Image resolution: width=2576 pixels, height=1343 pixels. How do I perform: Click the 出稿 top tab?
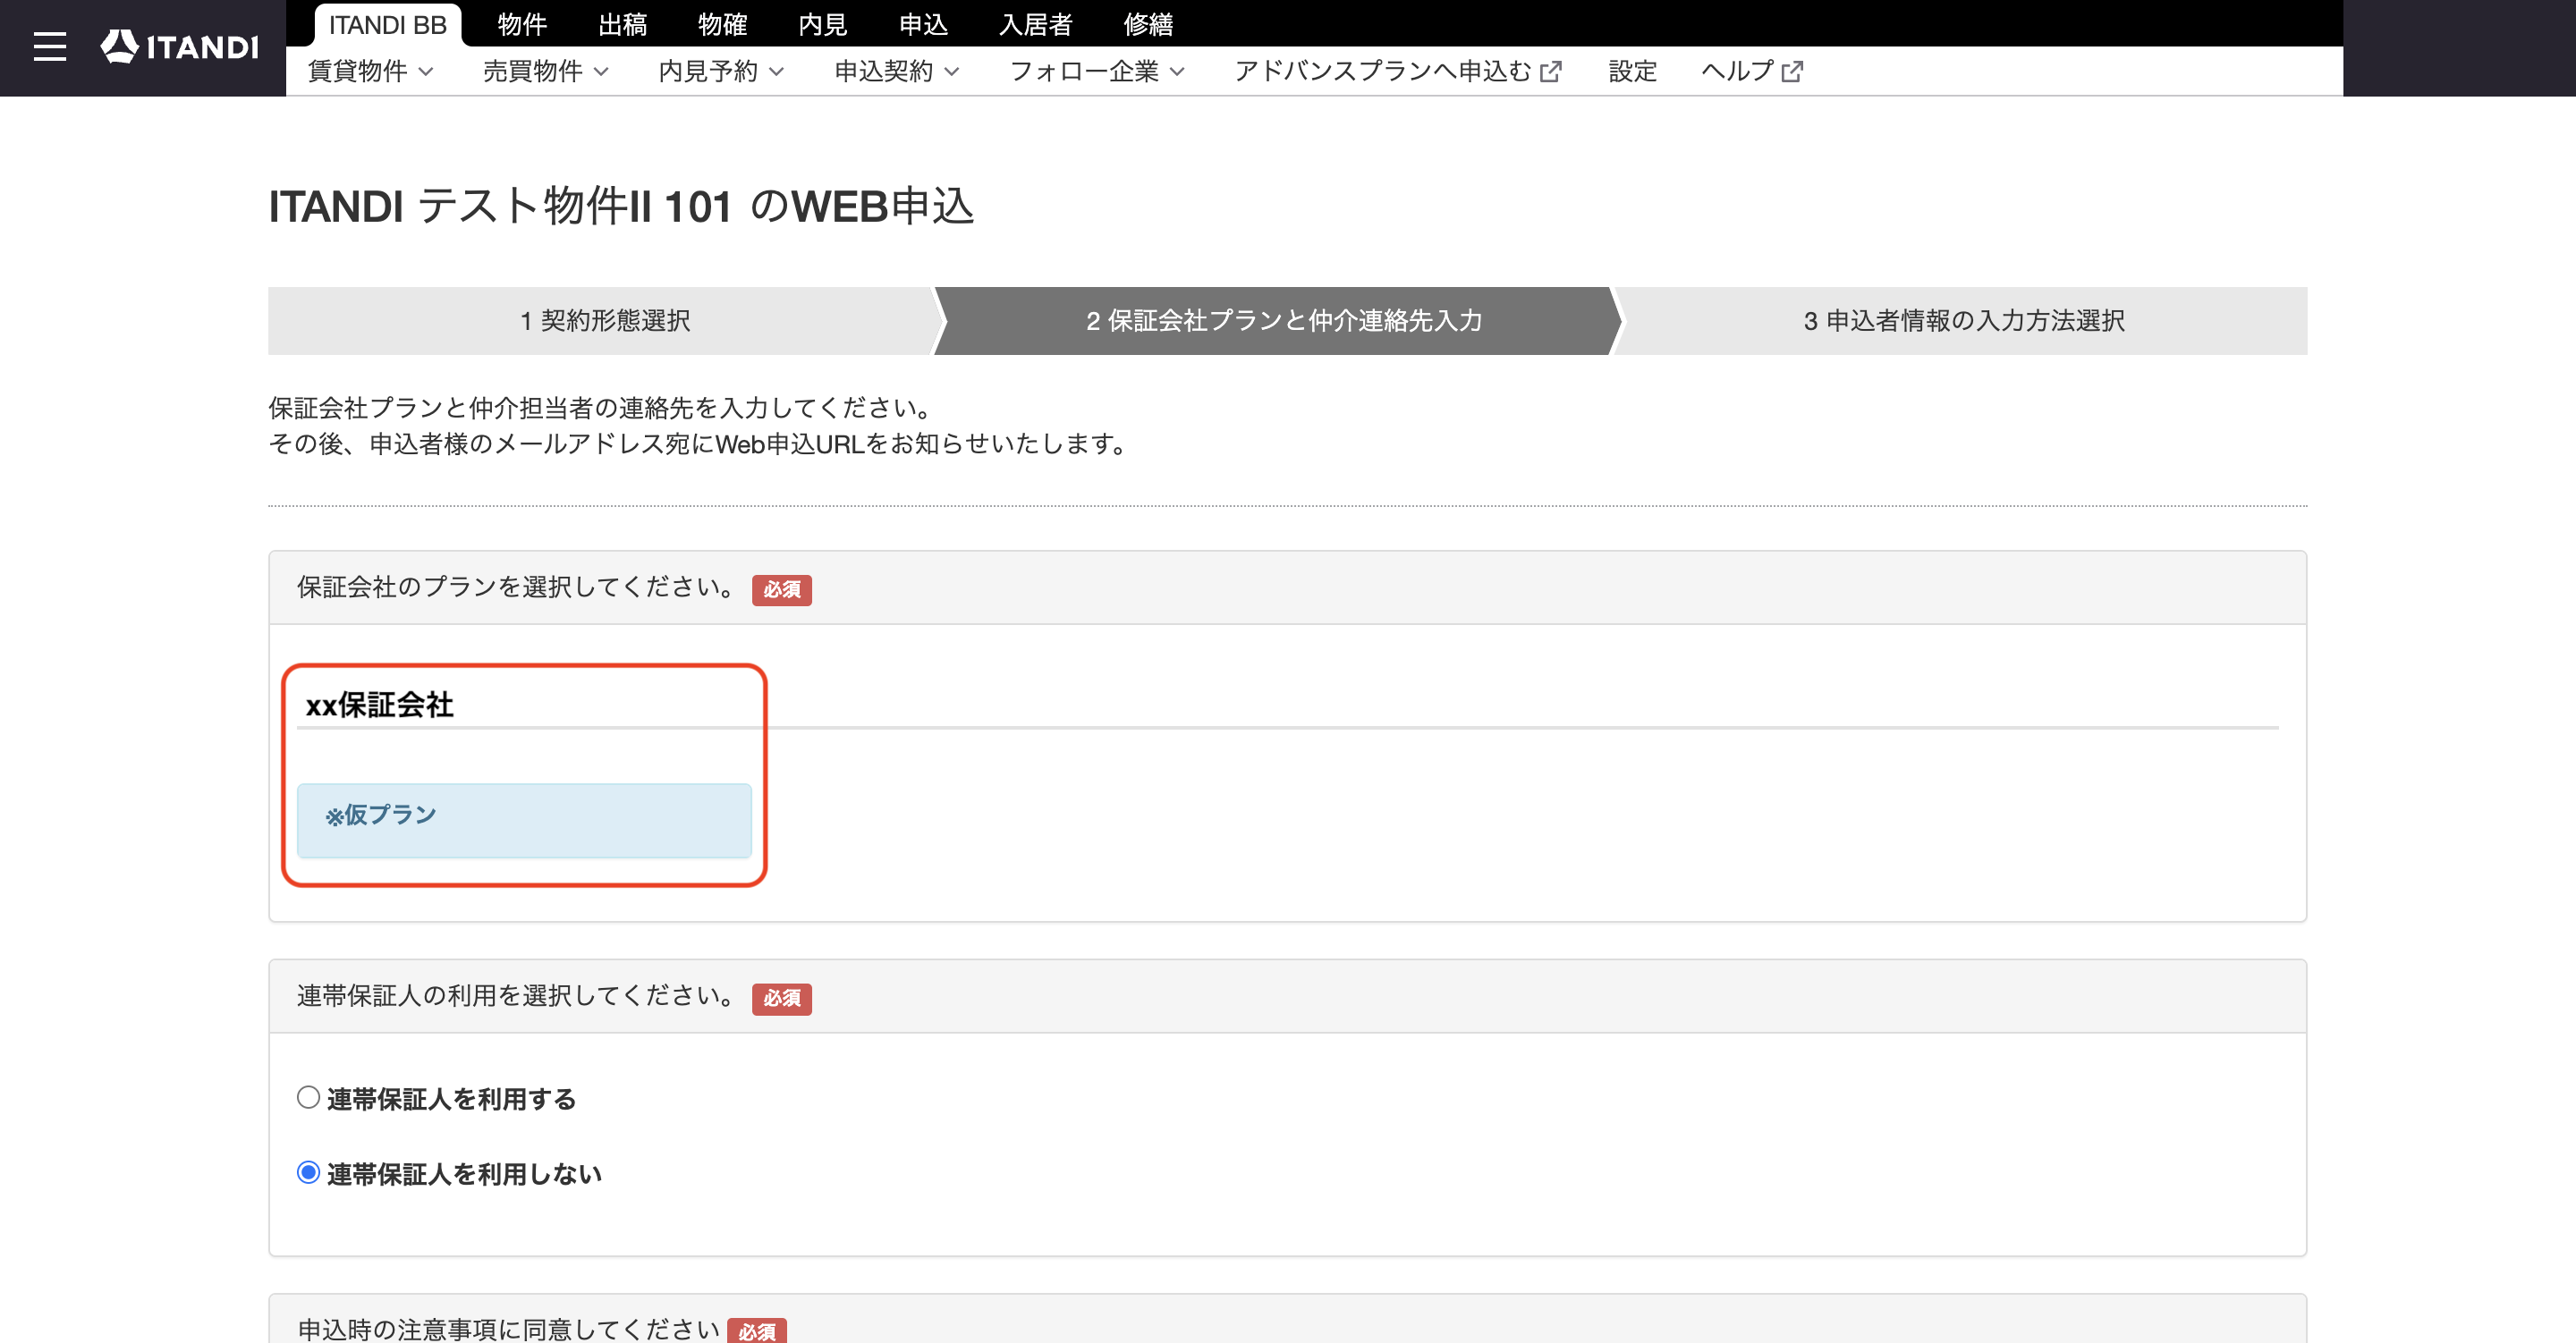[x=623, y=25]
